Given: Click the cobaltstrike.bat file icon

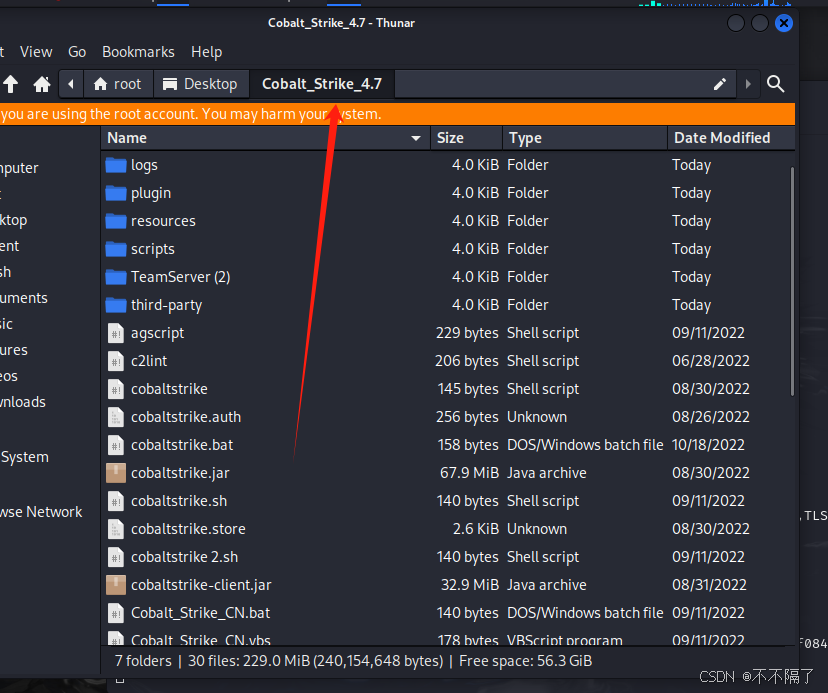Looking at the screenshot, I should coord(116,445).
